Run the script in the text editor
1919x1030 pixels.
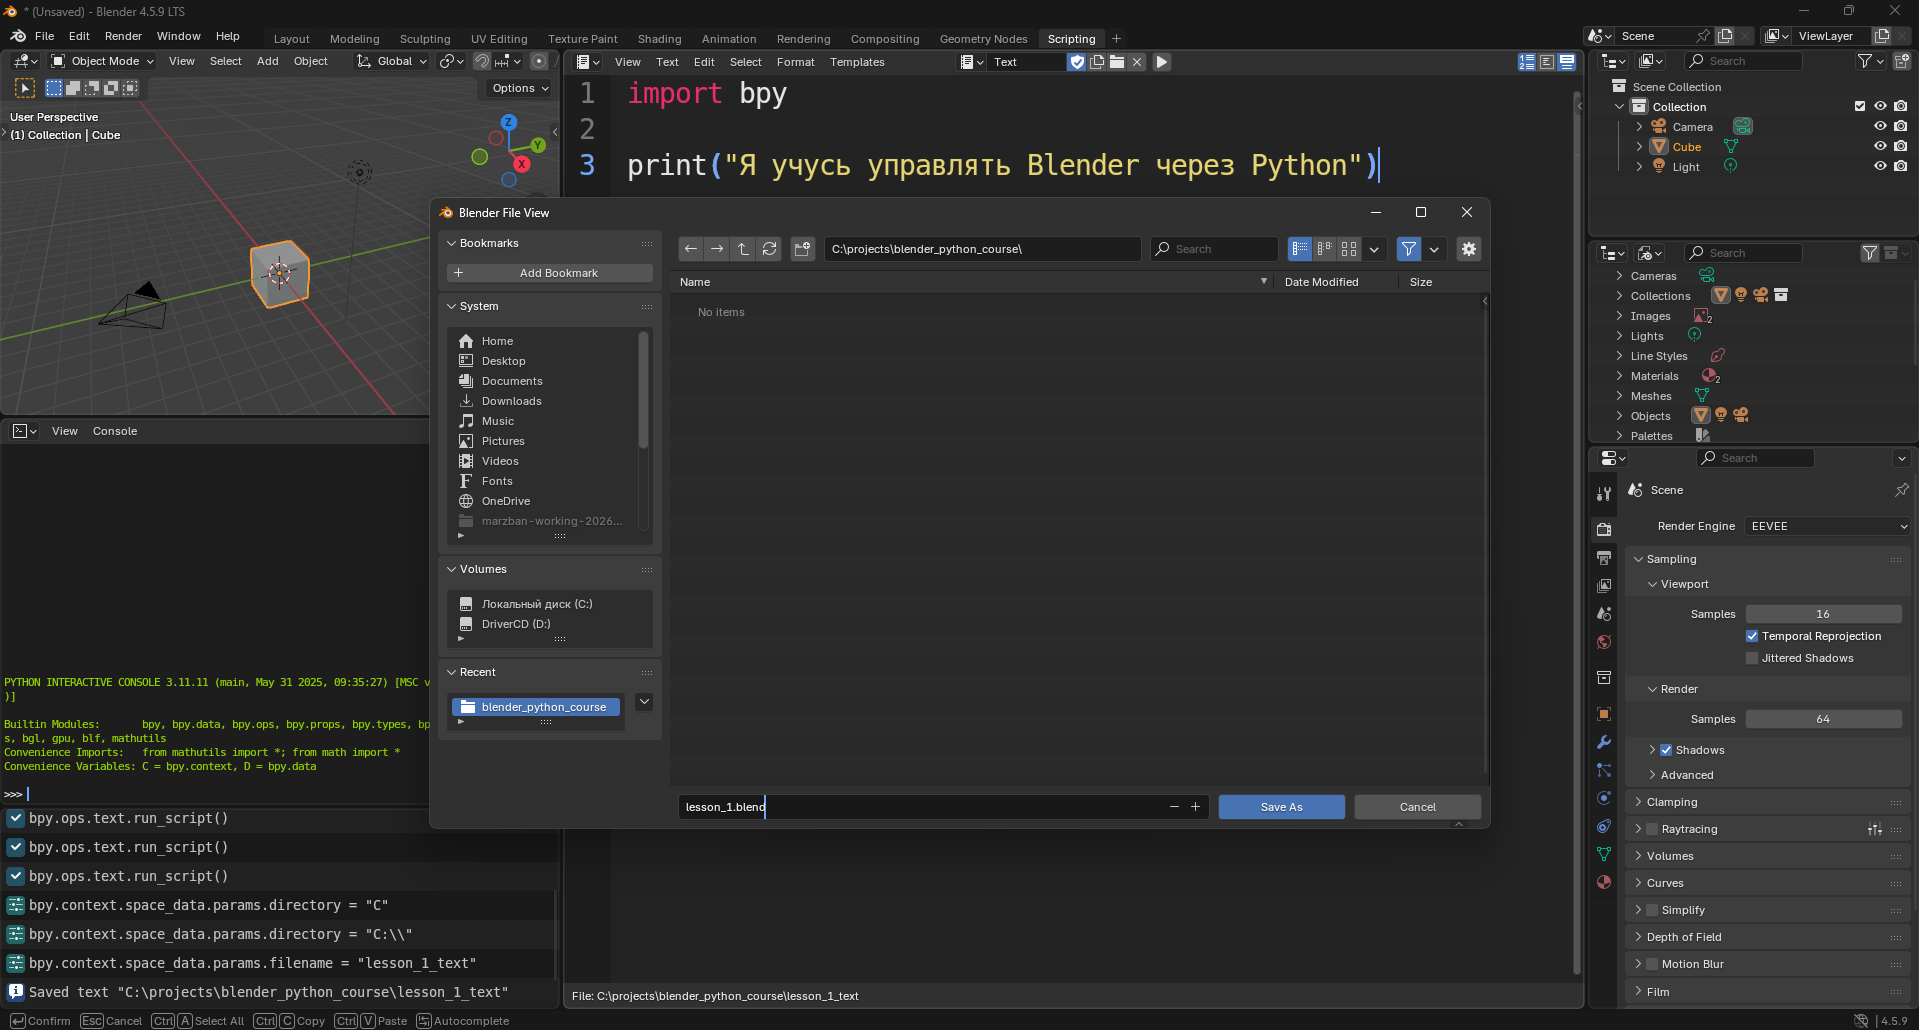tap(1162, 62)
